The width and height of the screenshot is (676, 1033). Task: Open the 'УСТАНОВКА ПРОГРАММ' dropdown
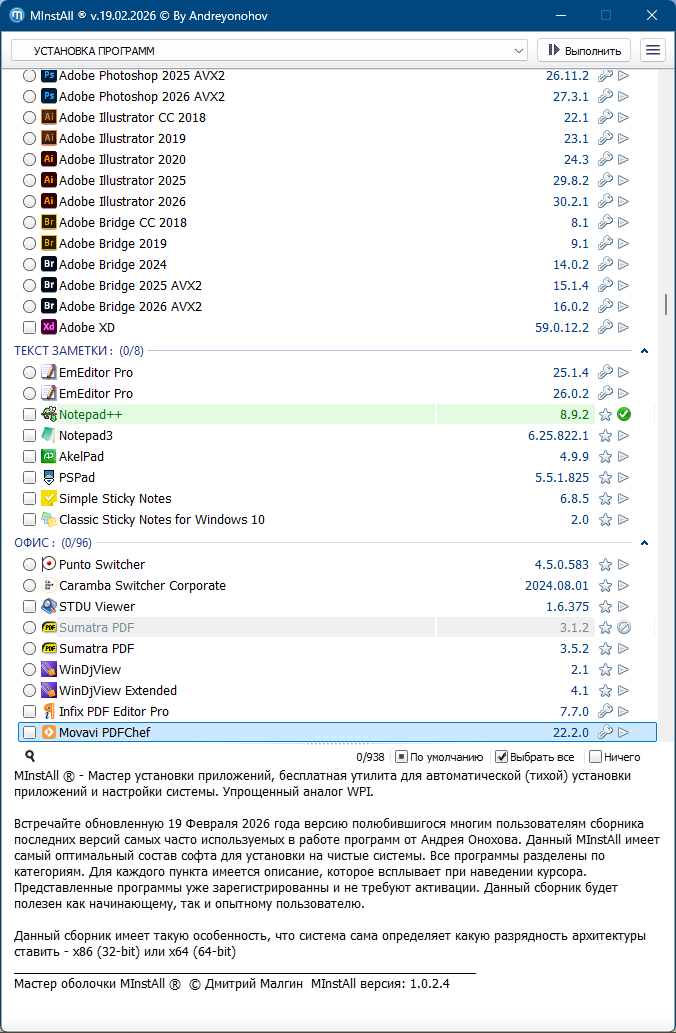click(x=269, y=50)
